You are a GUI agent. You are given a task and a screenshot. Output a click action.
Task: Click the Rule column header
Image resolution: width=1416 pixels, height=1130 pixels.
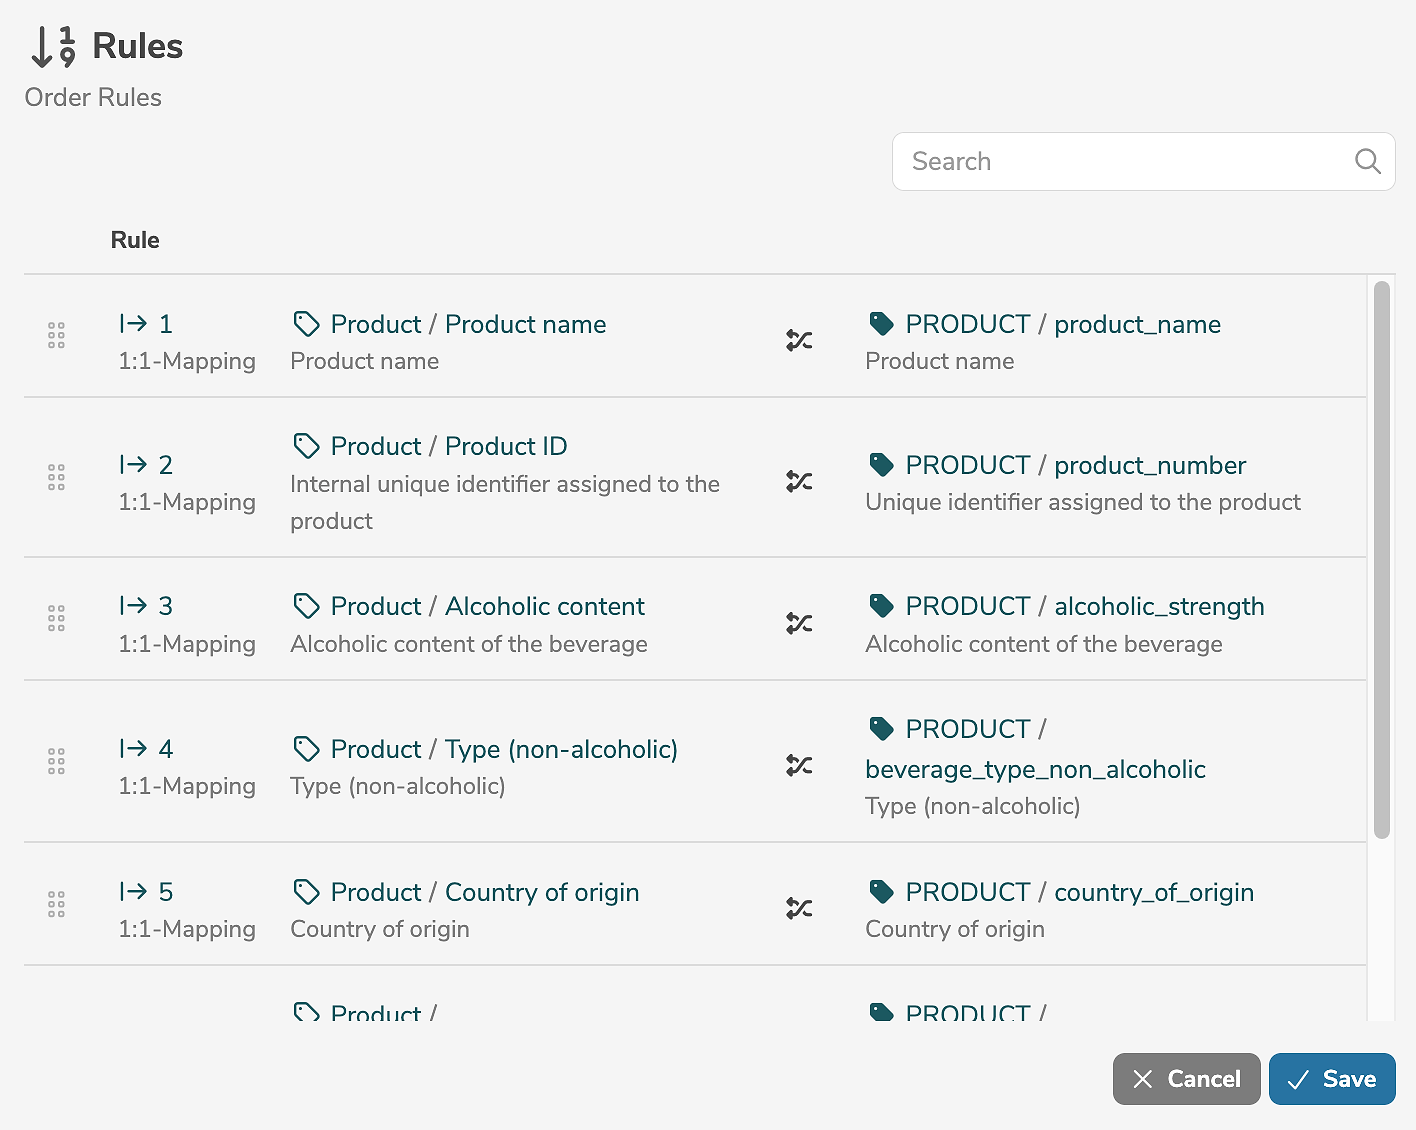pos(135,240)
